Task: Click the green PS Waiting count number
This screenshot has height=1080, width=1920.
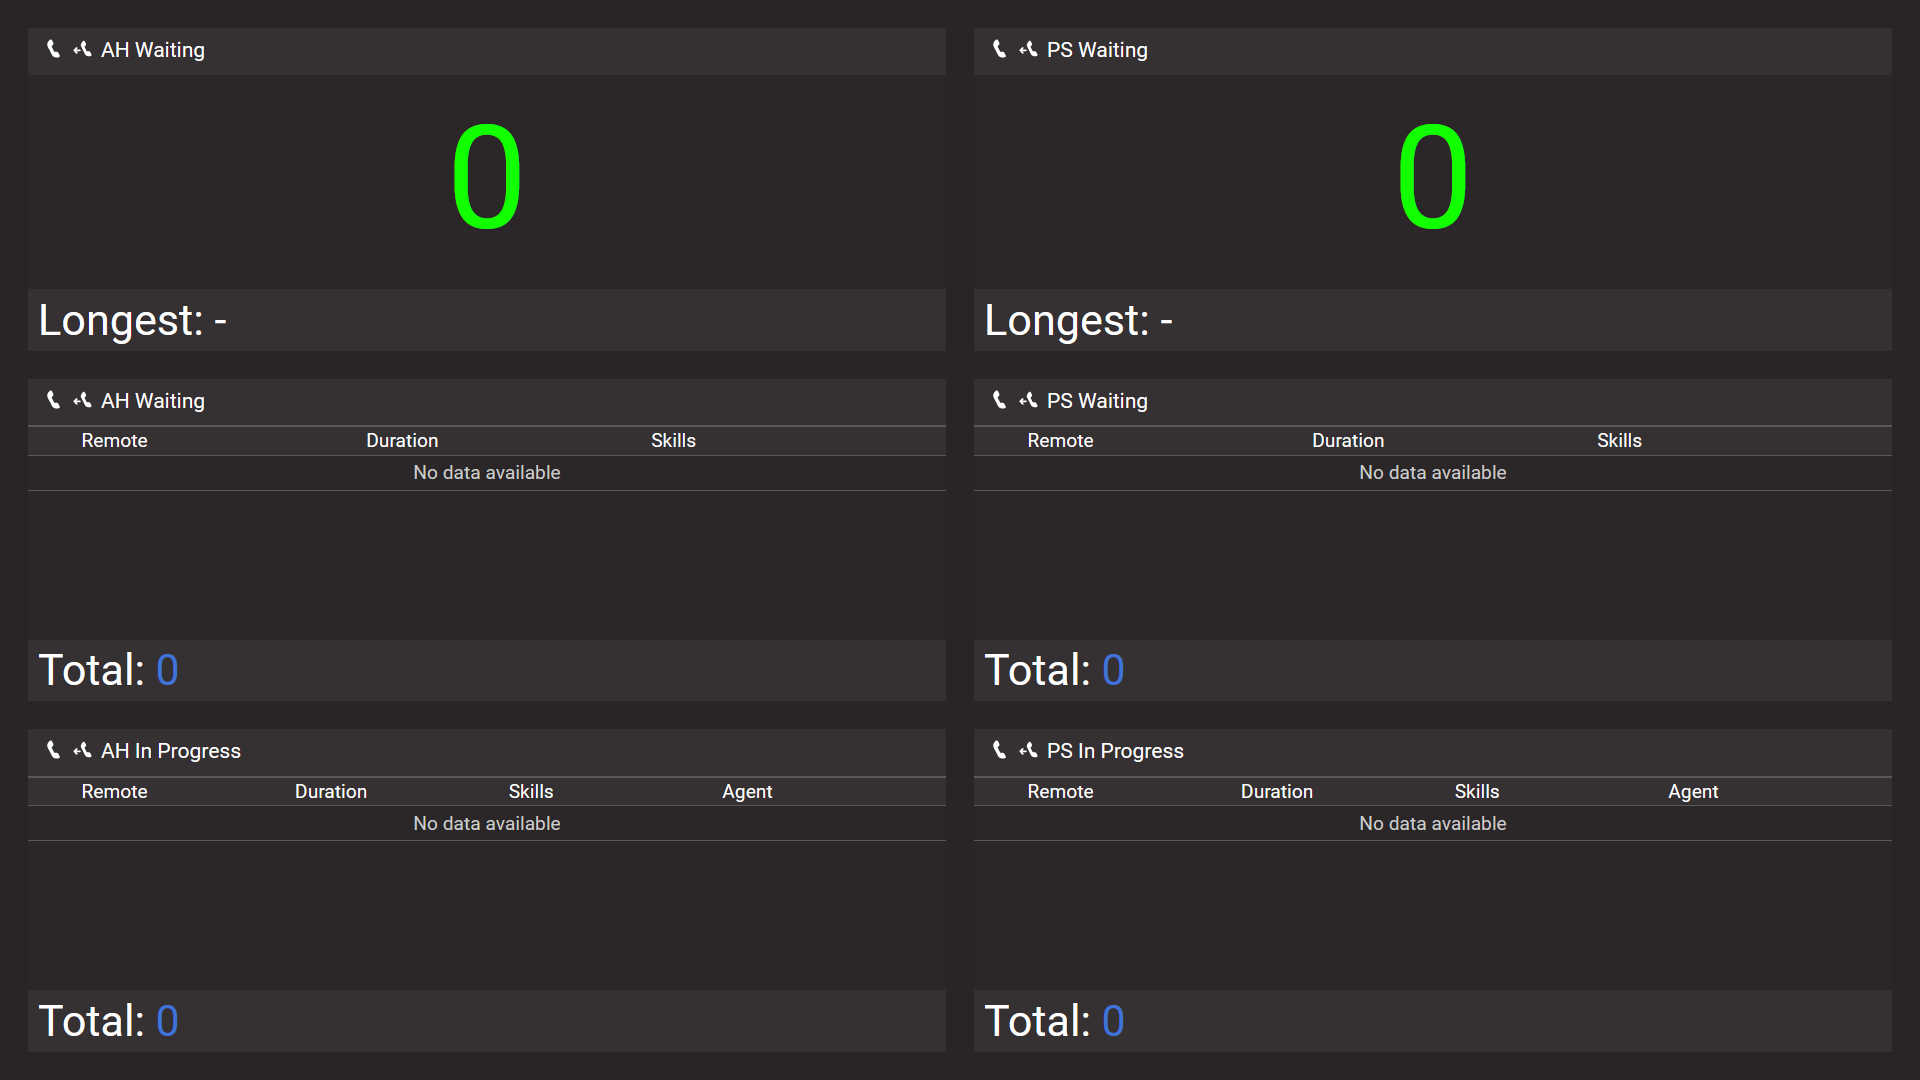Action: 1432,177
